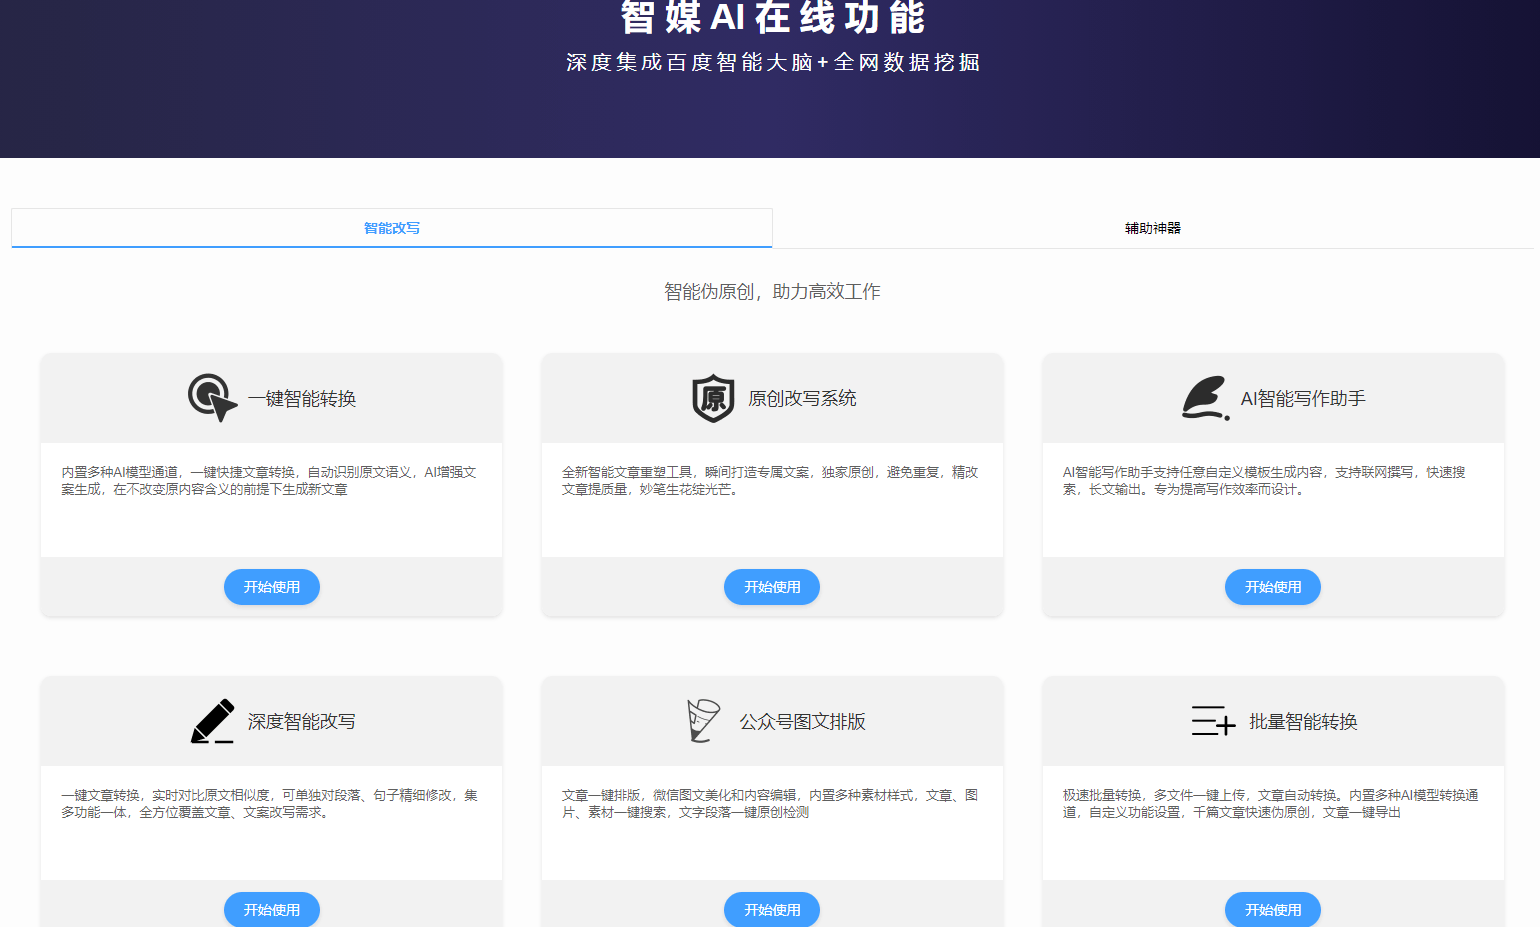
Task: Open the AI智能写作助手 title text
Action: [1302, 399]
